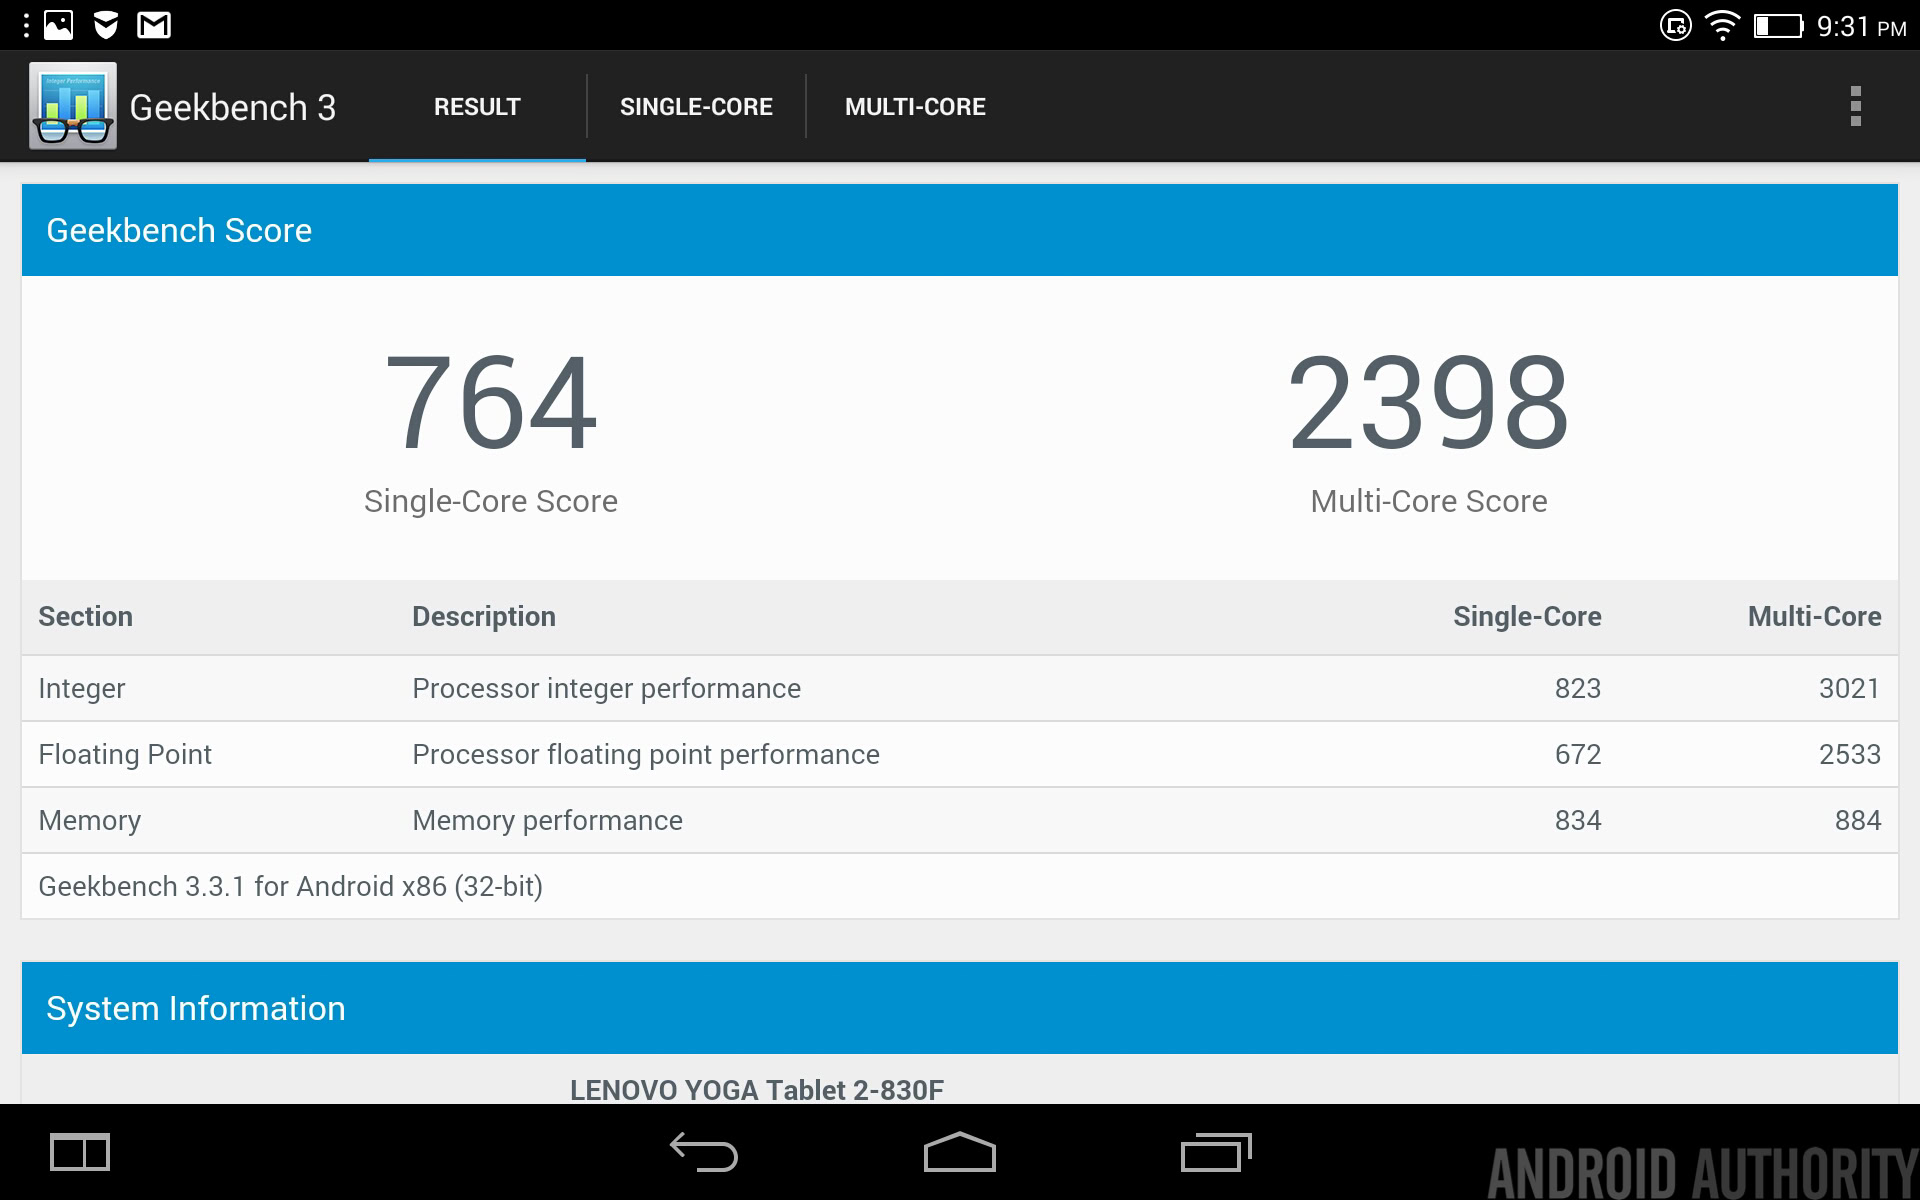
Task: Tap the 764 single-core score
Action: (x=490, y=403)
